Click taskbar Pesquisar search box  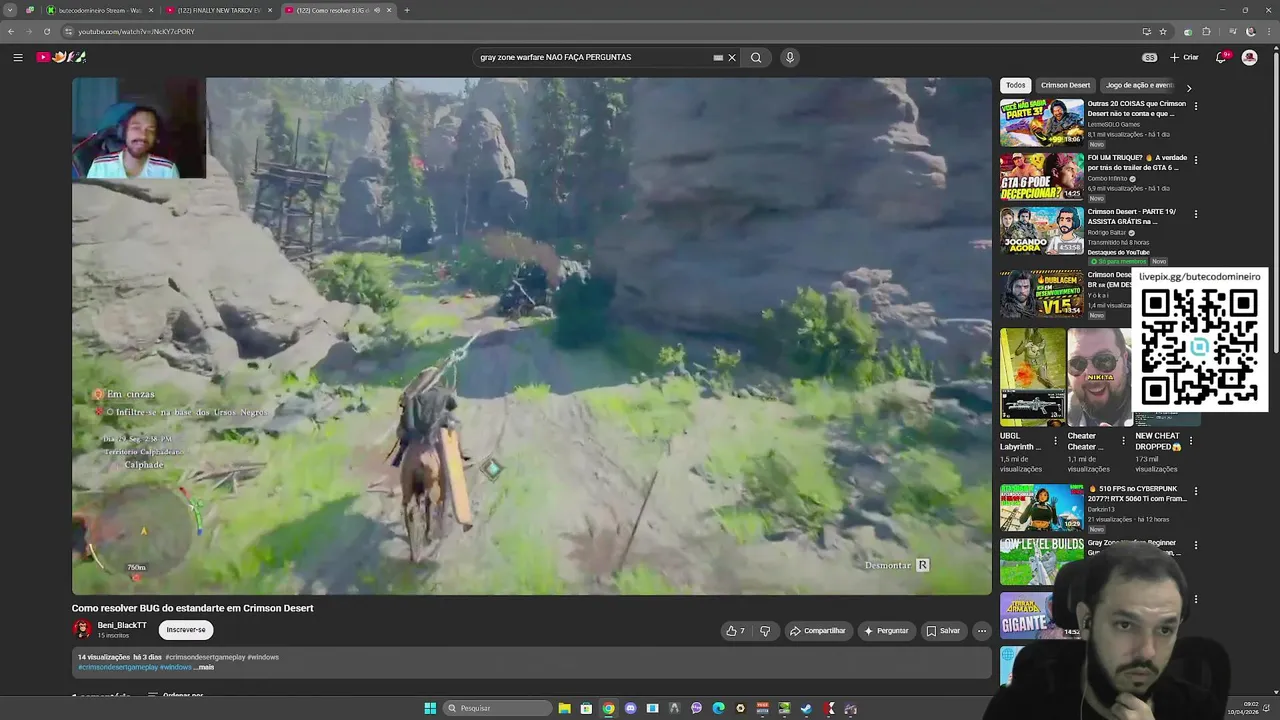coord(497,708)
